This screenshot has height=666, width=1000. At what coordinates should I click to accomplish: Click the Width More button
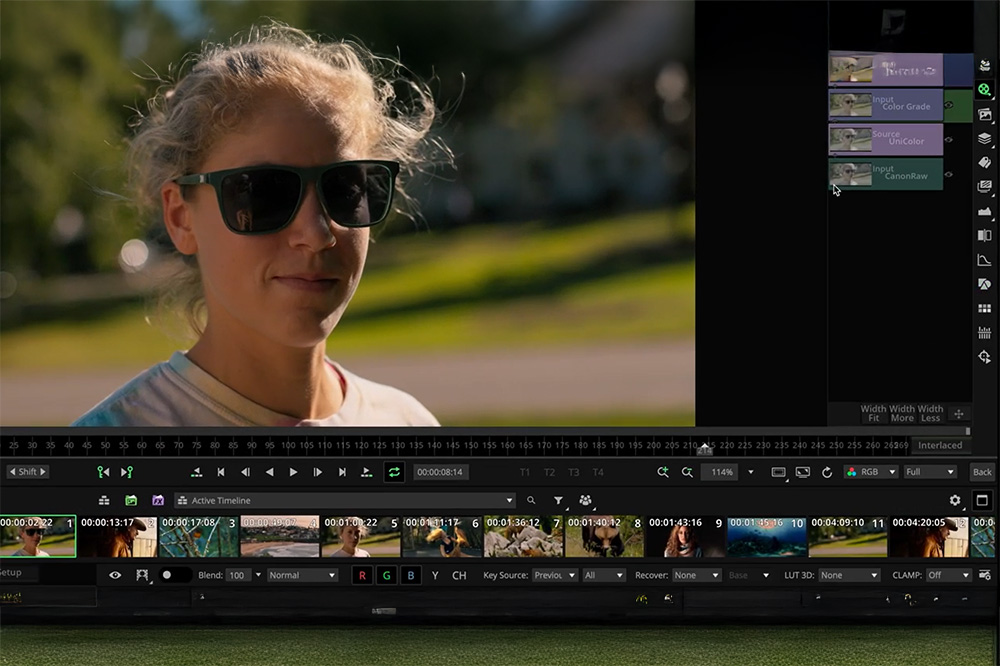902,413
